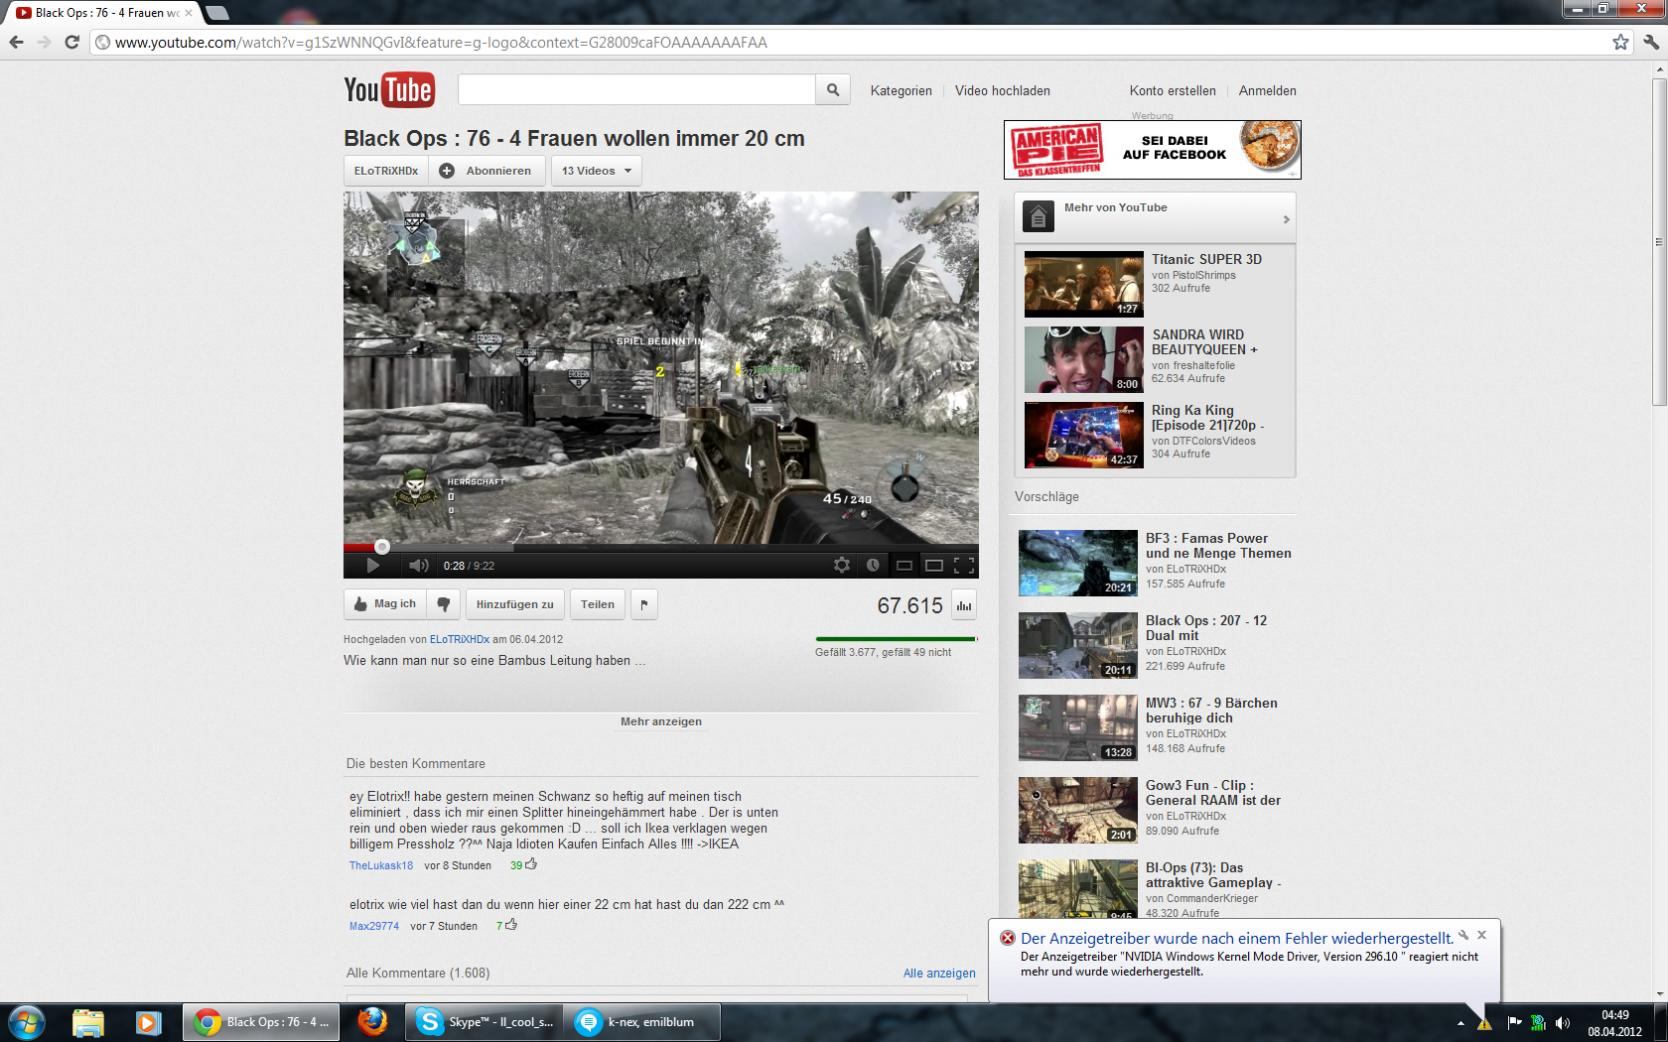Open the ELoTRiXHDx channel button
1668x1042 pixels.
tap(386, 170)
